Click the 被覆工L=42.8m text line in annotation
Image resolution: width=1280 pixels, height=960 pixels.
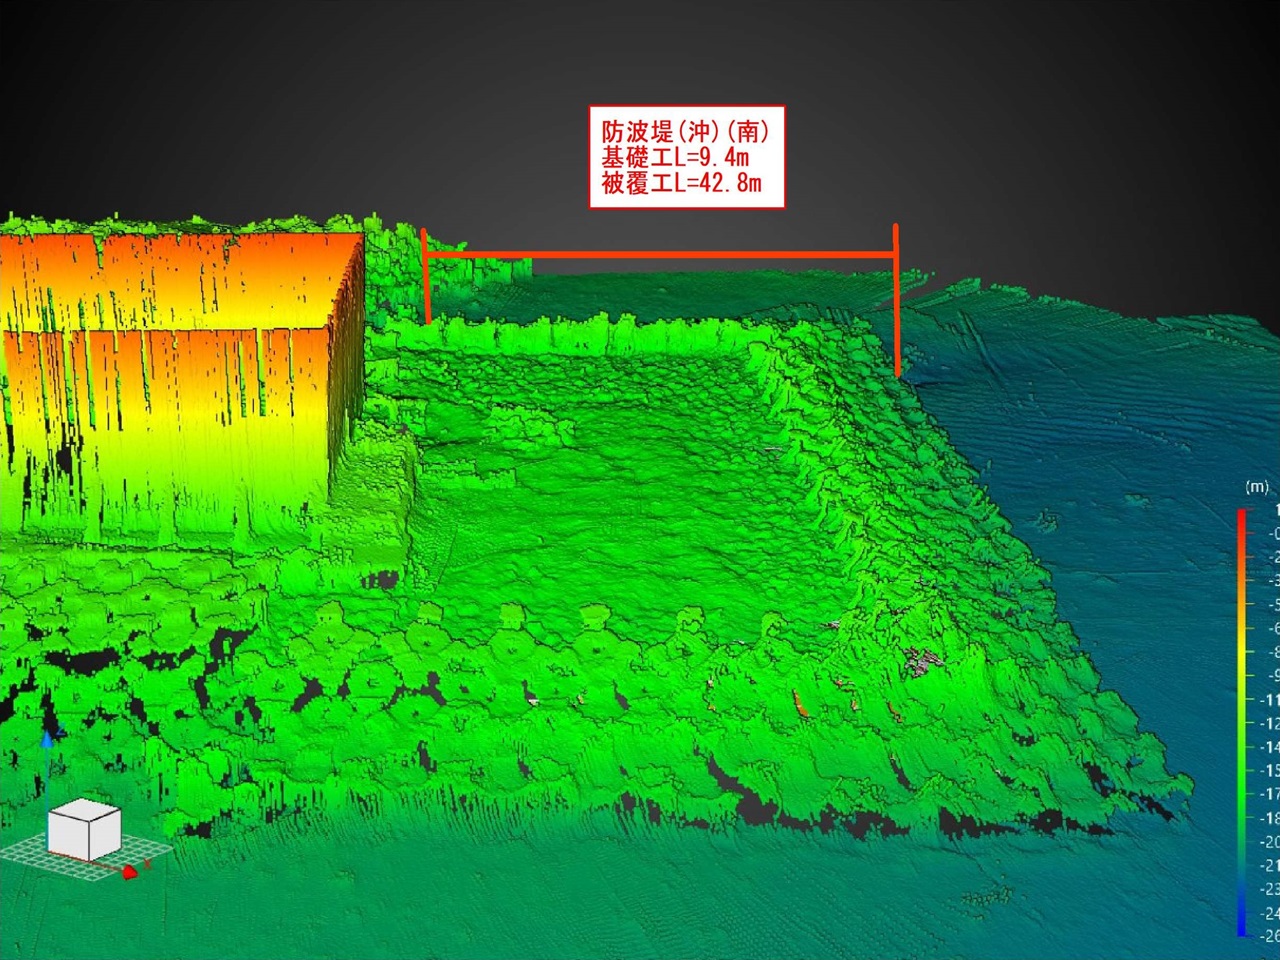coord(680,182)
